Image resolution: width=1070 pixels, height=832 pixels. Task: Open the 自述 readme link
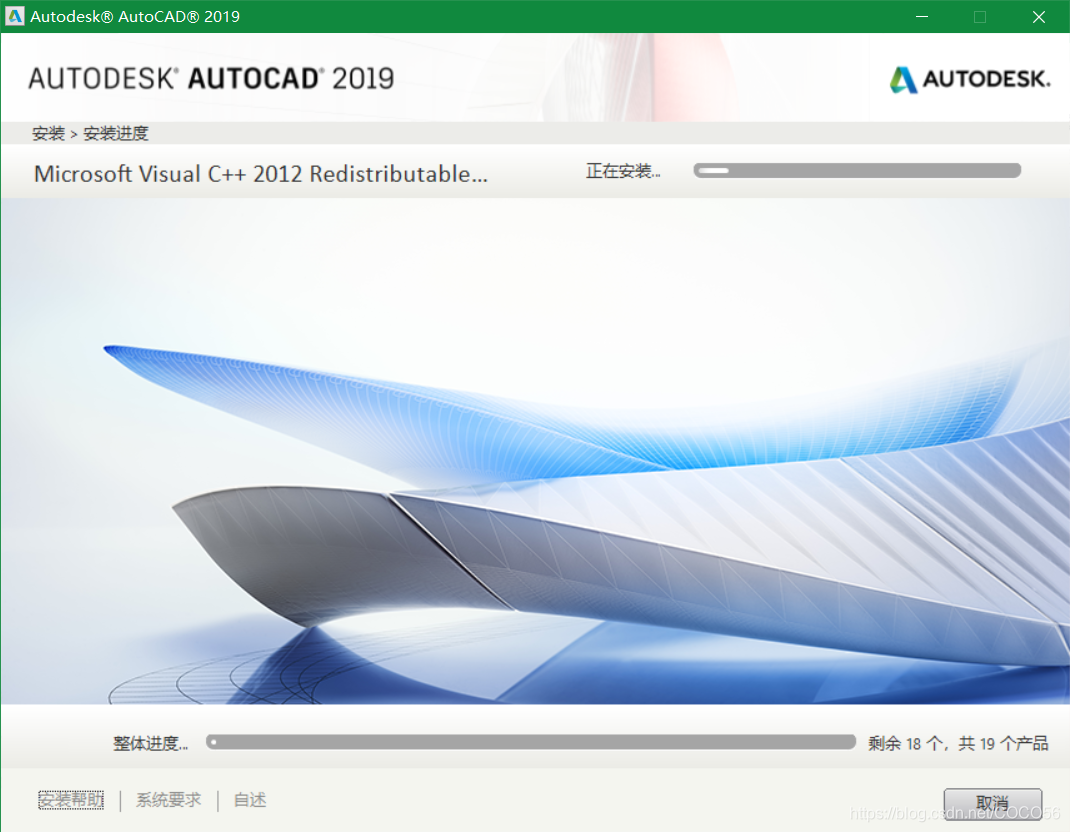coord(250,800)
